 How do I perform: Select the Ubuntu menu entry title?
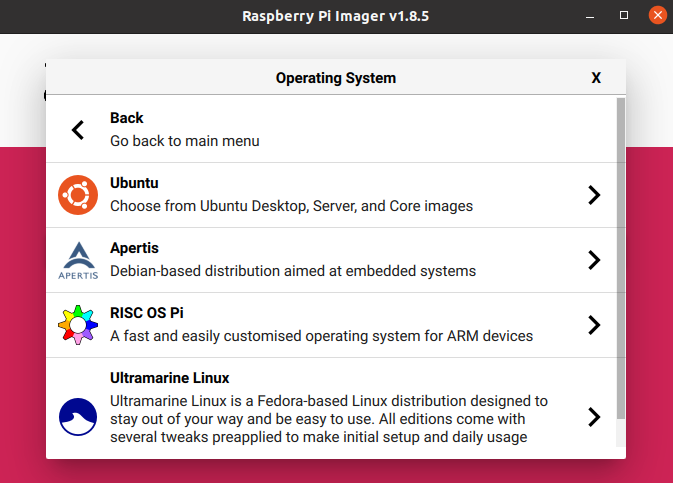[134, 183]
